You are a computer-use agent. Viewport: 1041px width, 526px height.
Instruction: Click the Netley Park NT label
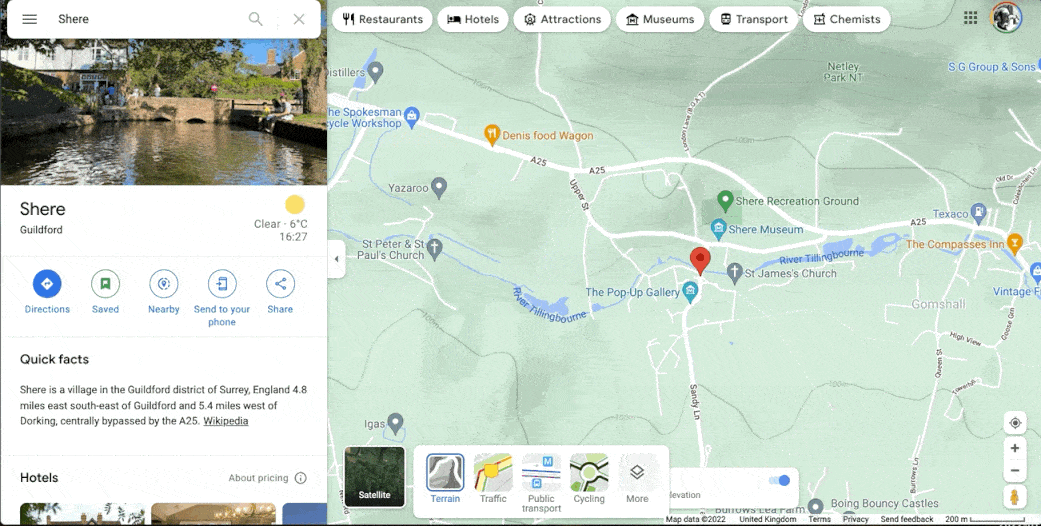(843, 72)
